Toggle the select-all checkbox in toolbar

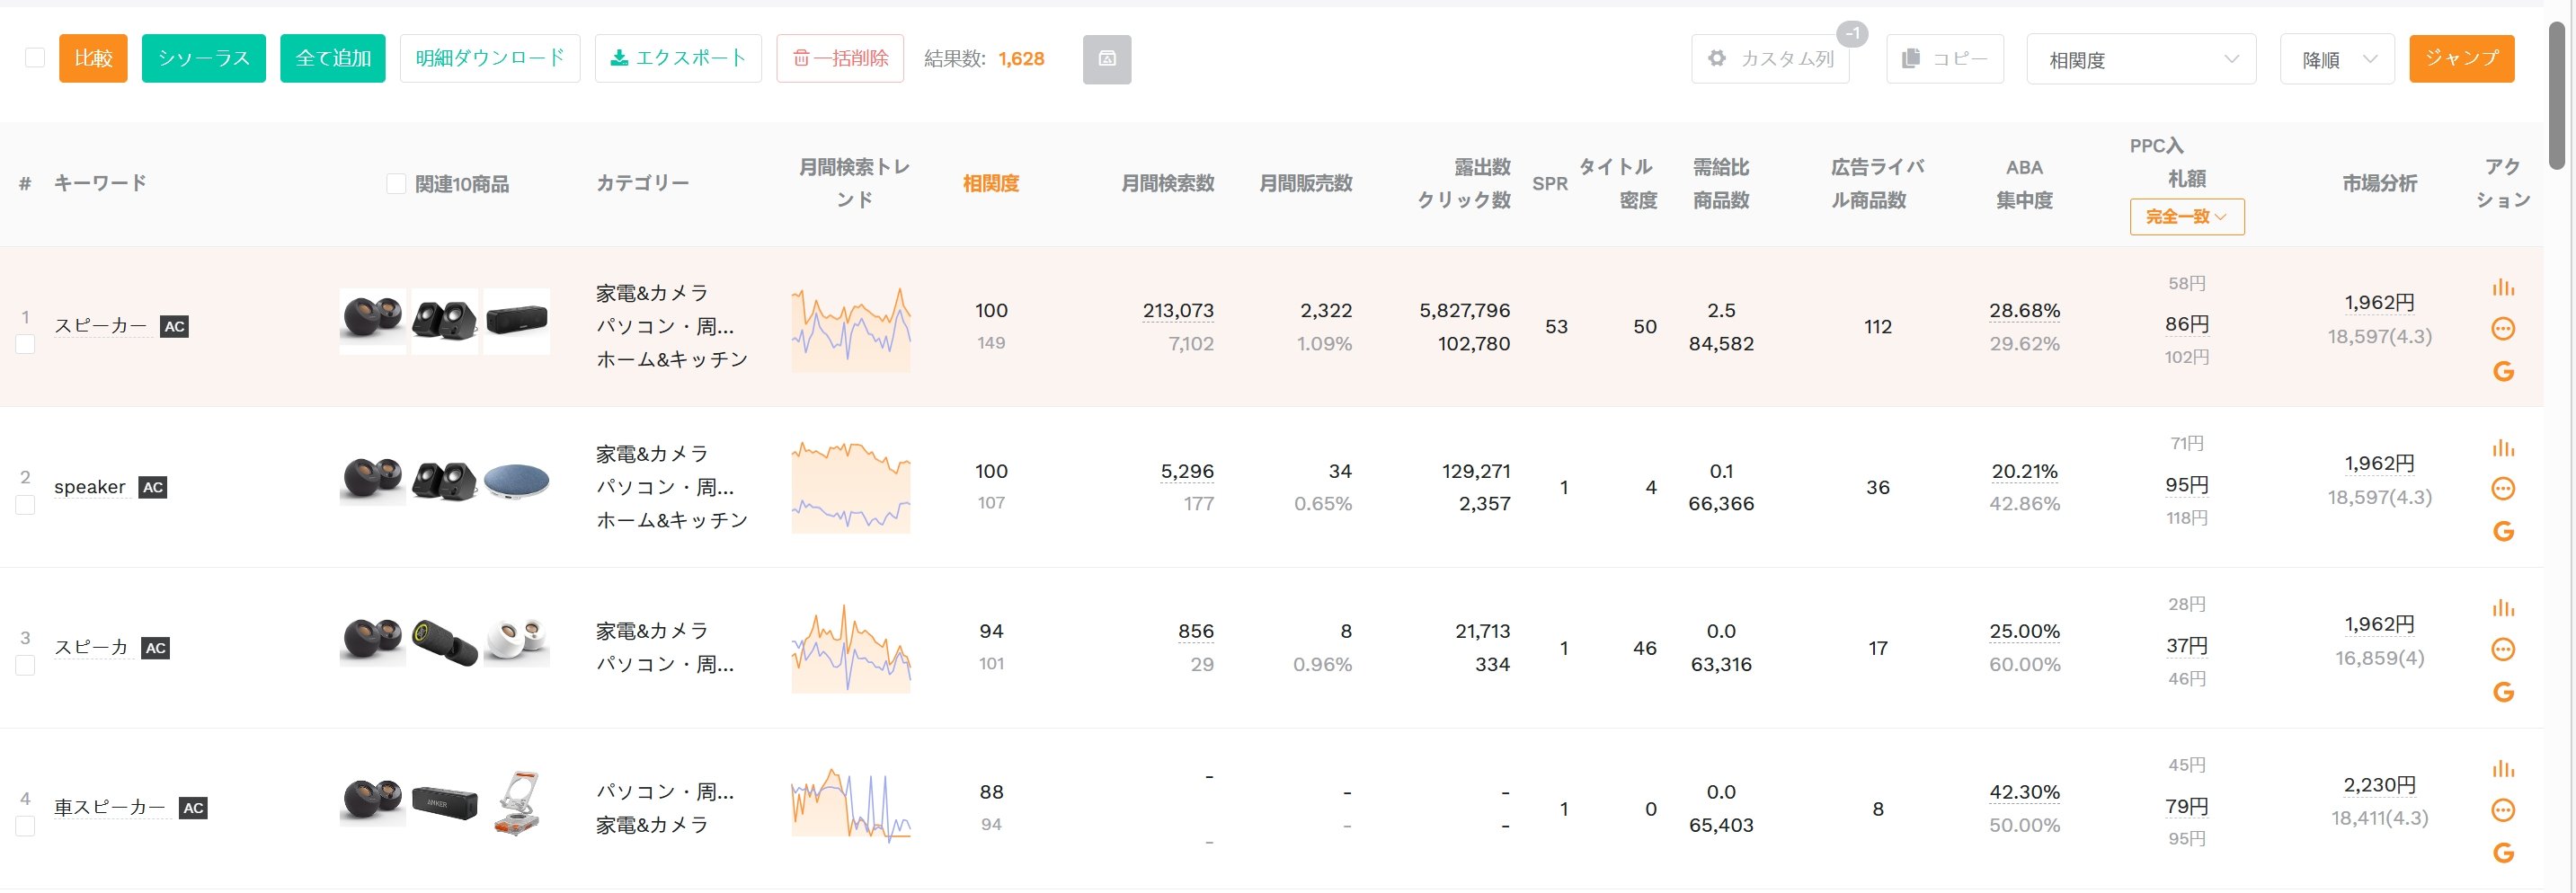click(35, 58)
